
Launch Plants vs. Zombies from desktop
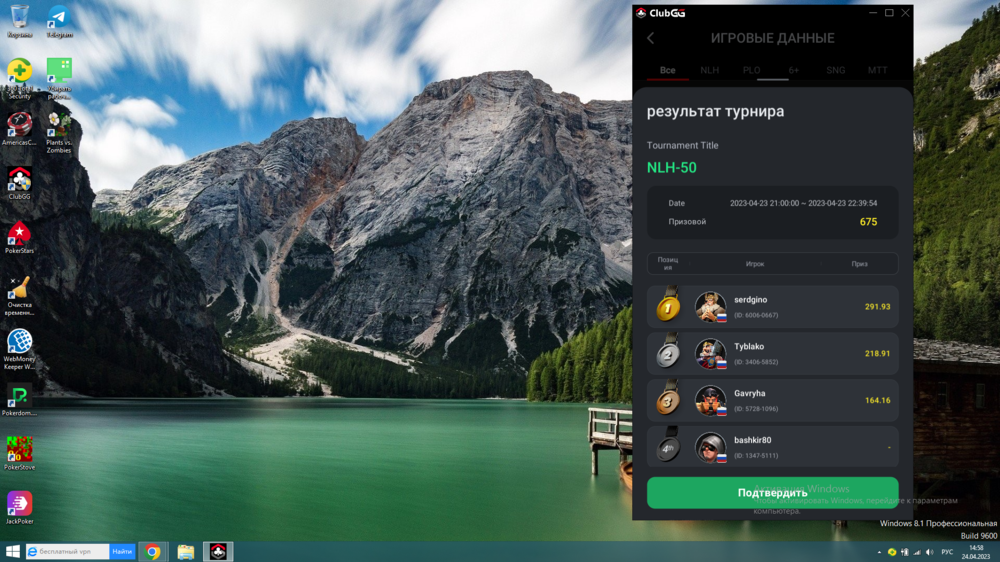coord(59,128)
